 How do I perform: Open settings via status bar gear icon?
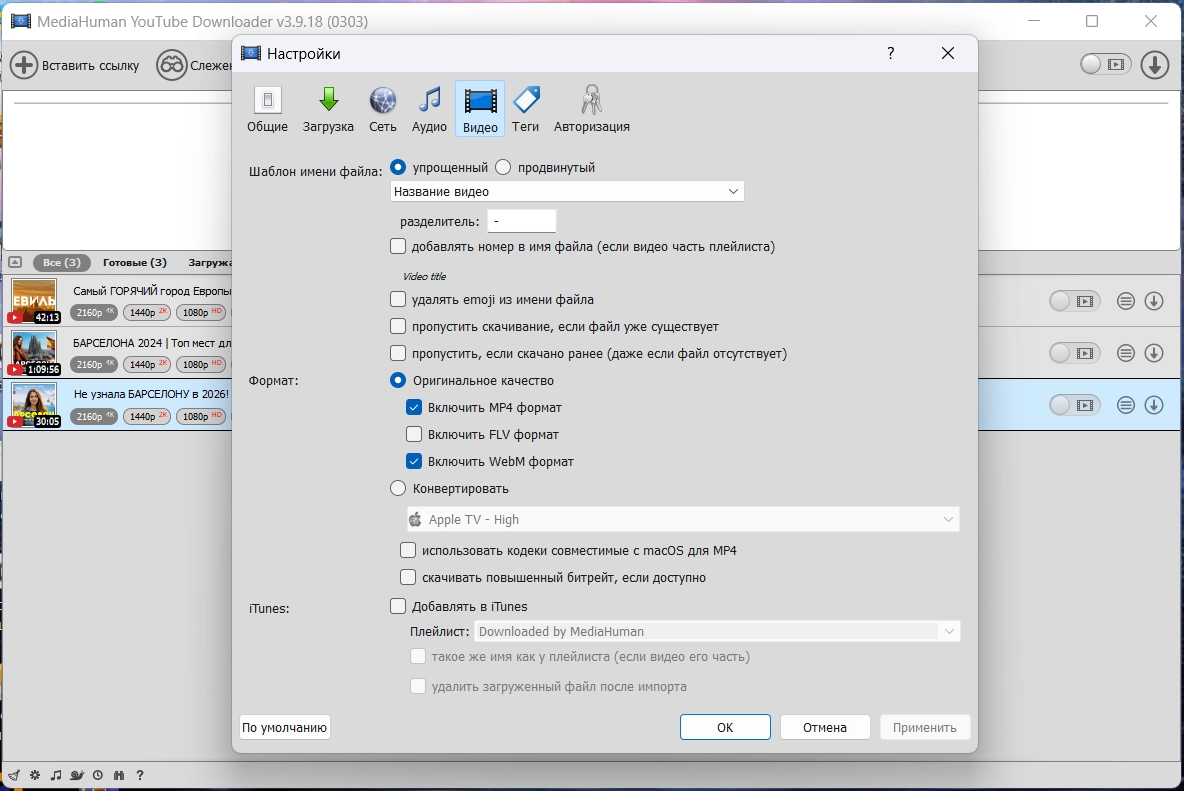click(x=35, y=775)
